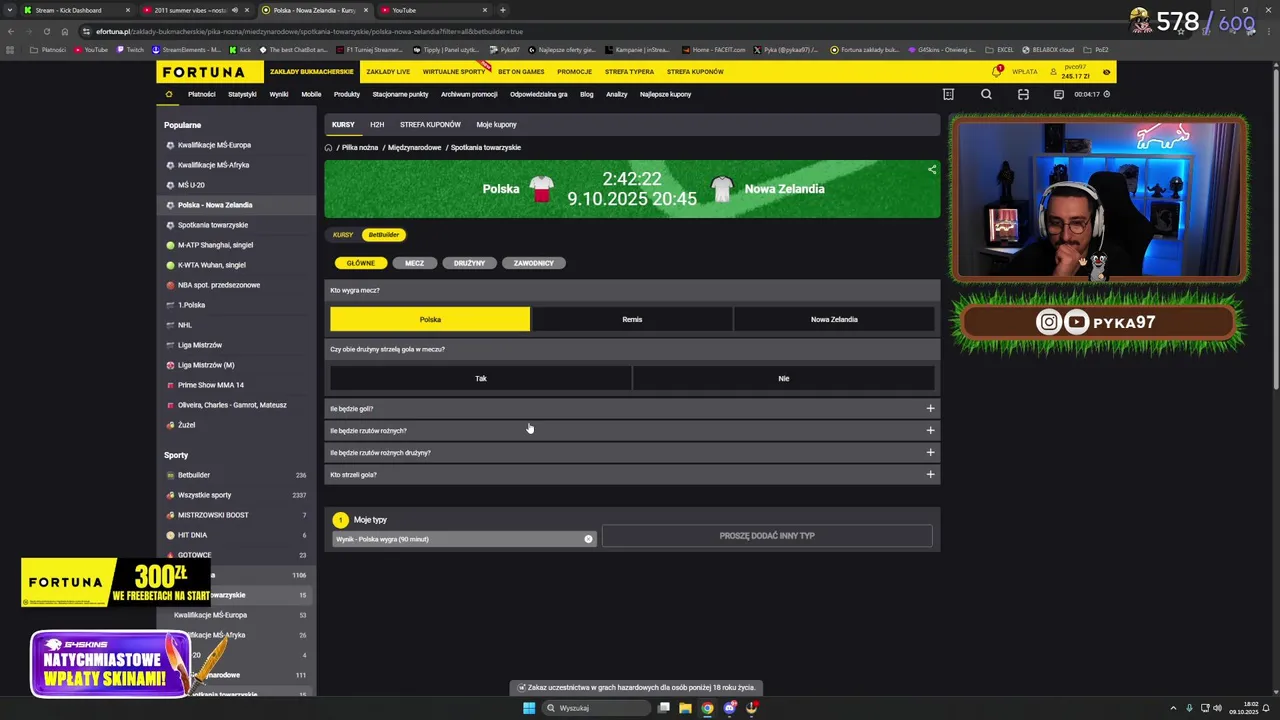
Task: Open 'Kwalifikacje MŚ-Europa' in the Popularne list
Action: pos(214,145)
